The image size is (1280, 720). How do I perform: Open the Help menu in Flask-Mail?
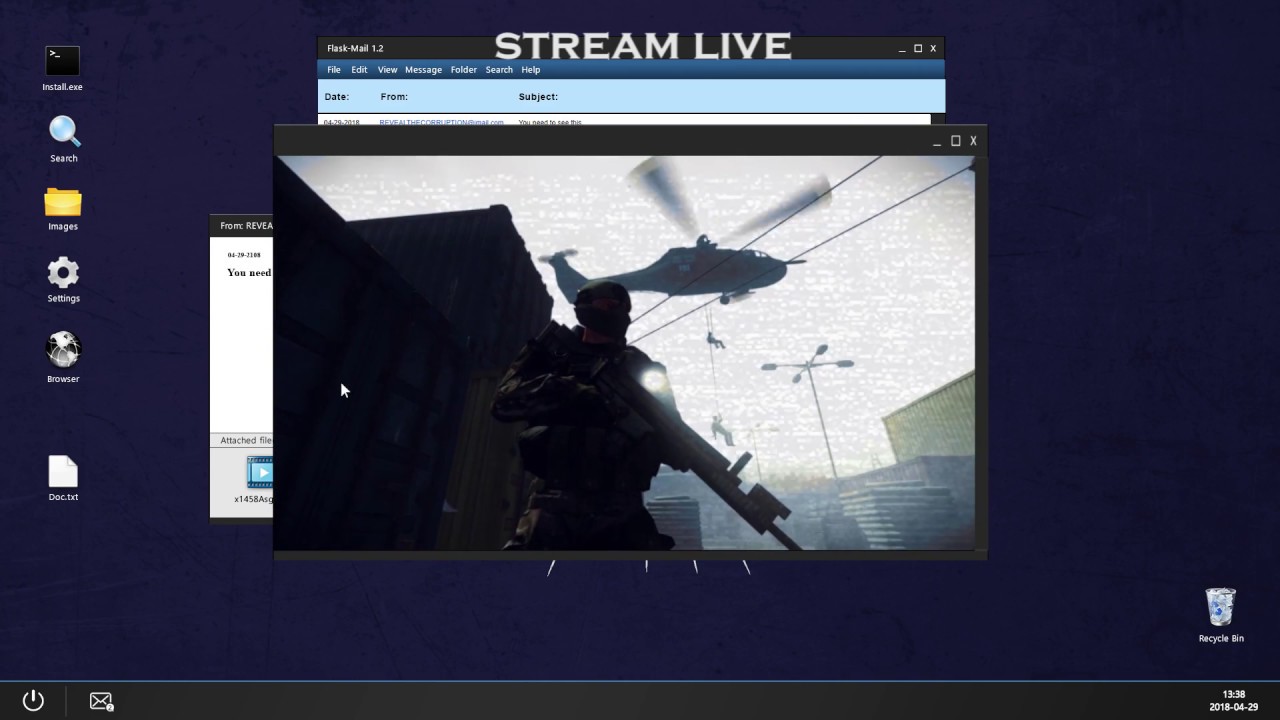click(x=531, y=70)
